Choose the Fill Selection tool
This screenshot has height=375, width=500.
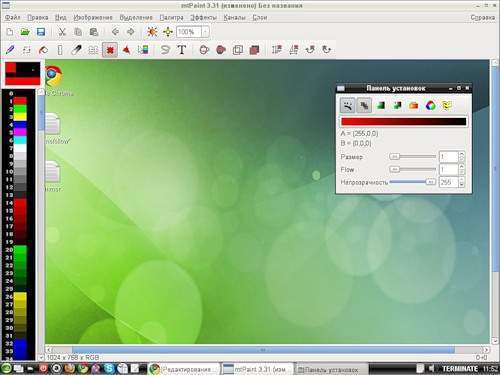(x=254, y=50)
